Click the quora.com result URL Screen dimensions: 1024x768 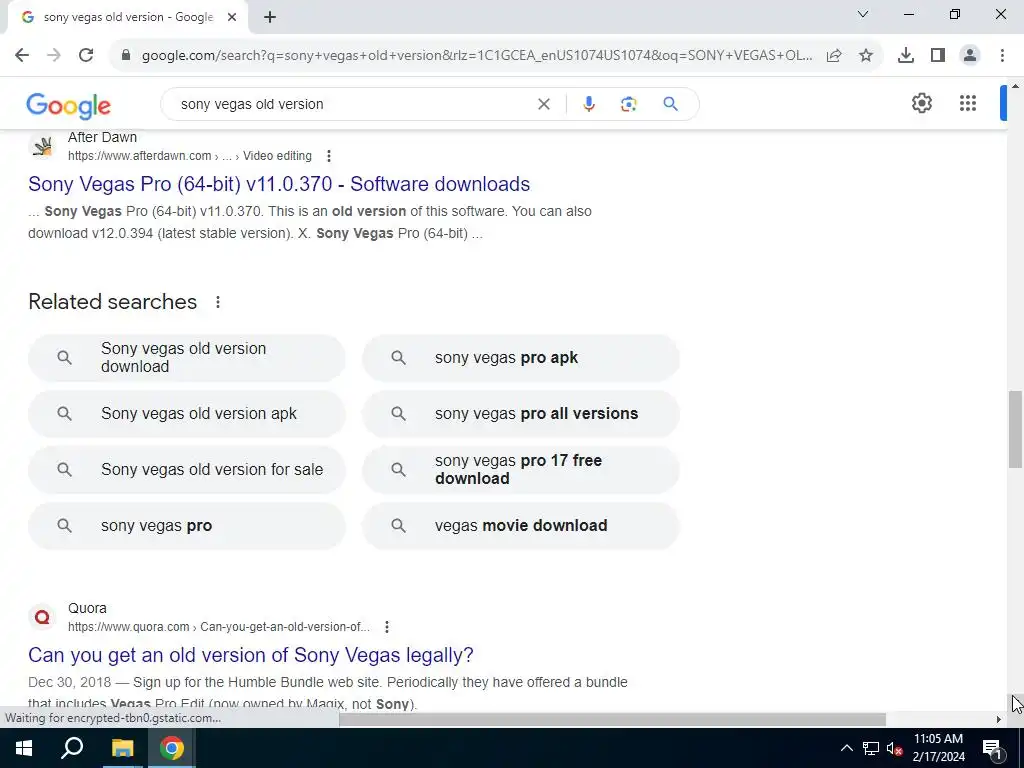(x=219, y=627)
